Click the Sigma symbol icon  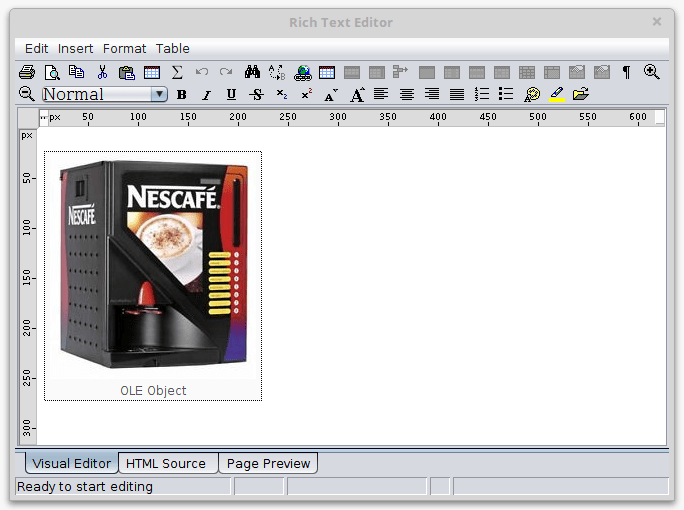coord(177,72)
